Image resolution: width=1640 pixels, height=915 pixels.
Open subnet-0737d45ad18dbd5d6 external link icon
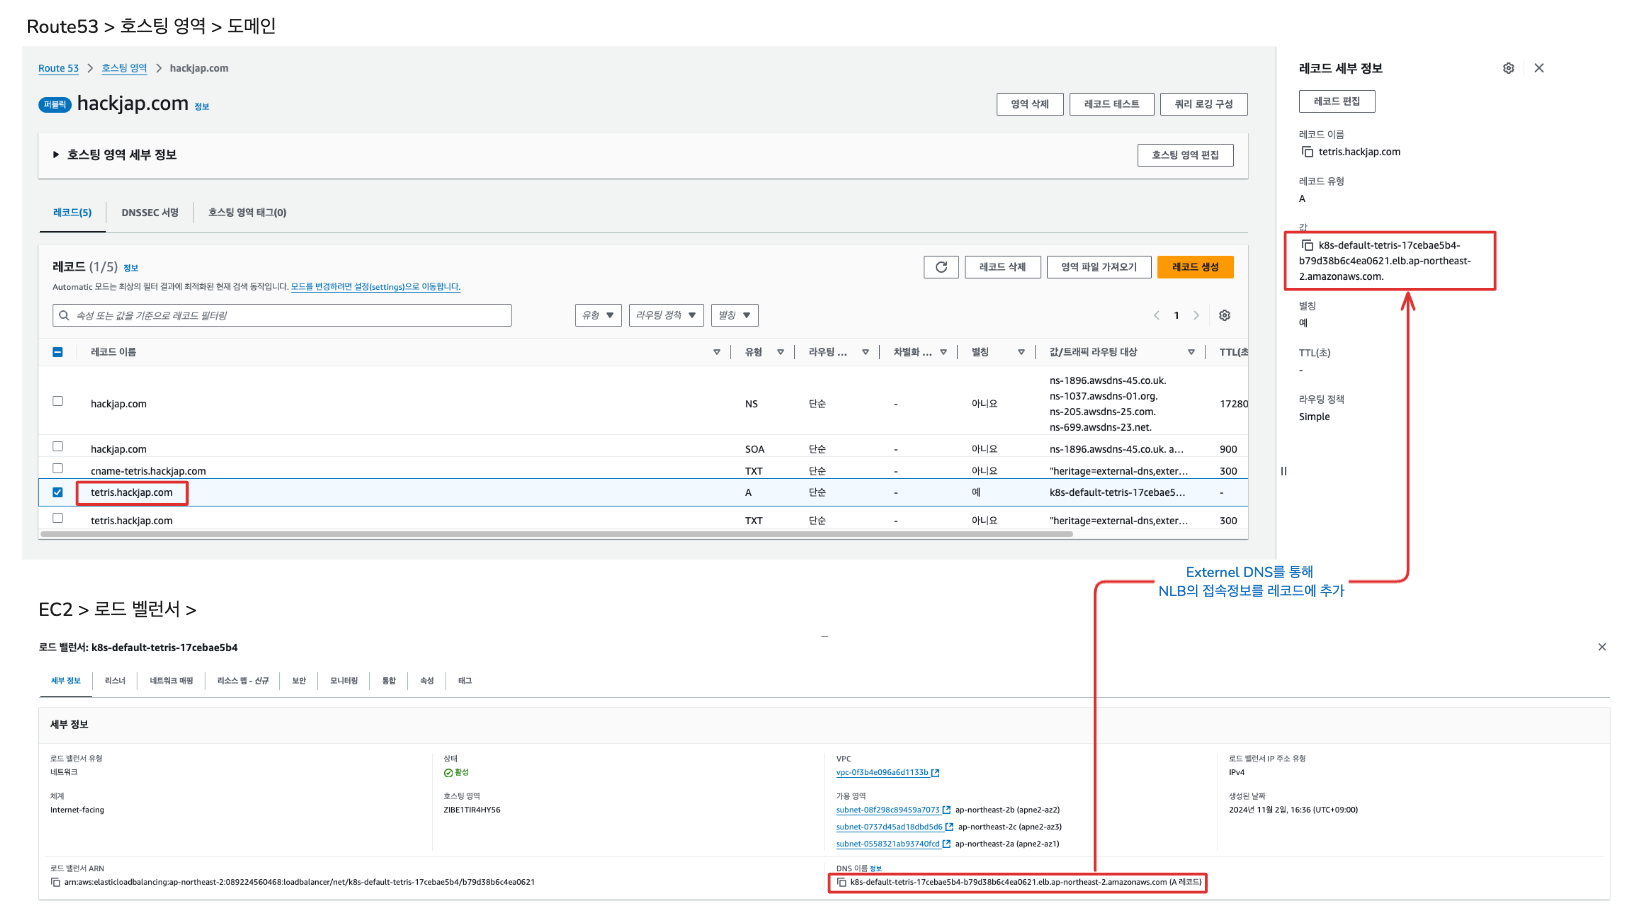pyautogui.click(x=949, y=827)
